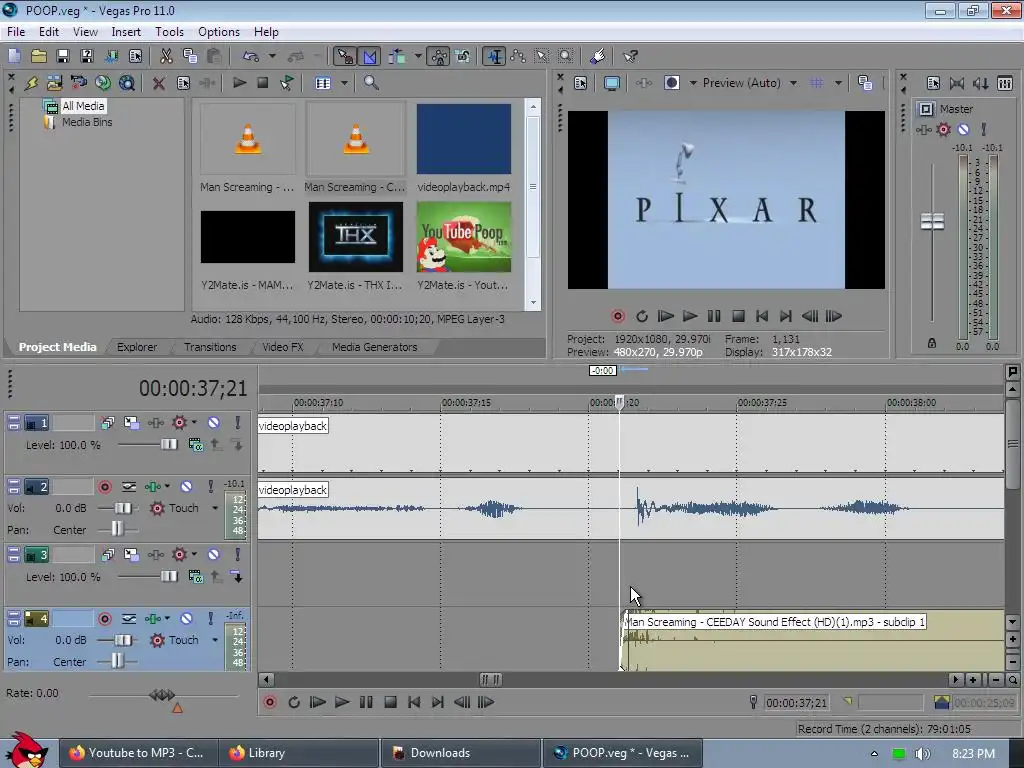Select Media Bins in the media tree
Screen dimensions: 1024x768
(x=87, y=122)
